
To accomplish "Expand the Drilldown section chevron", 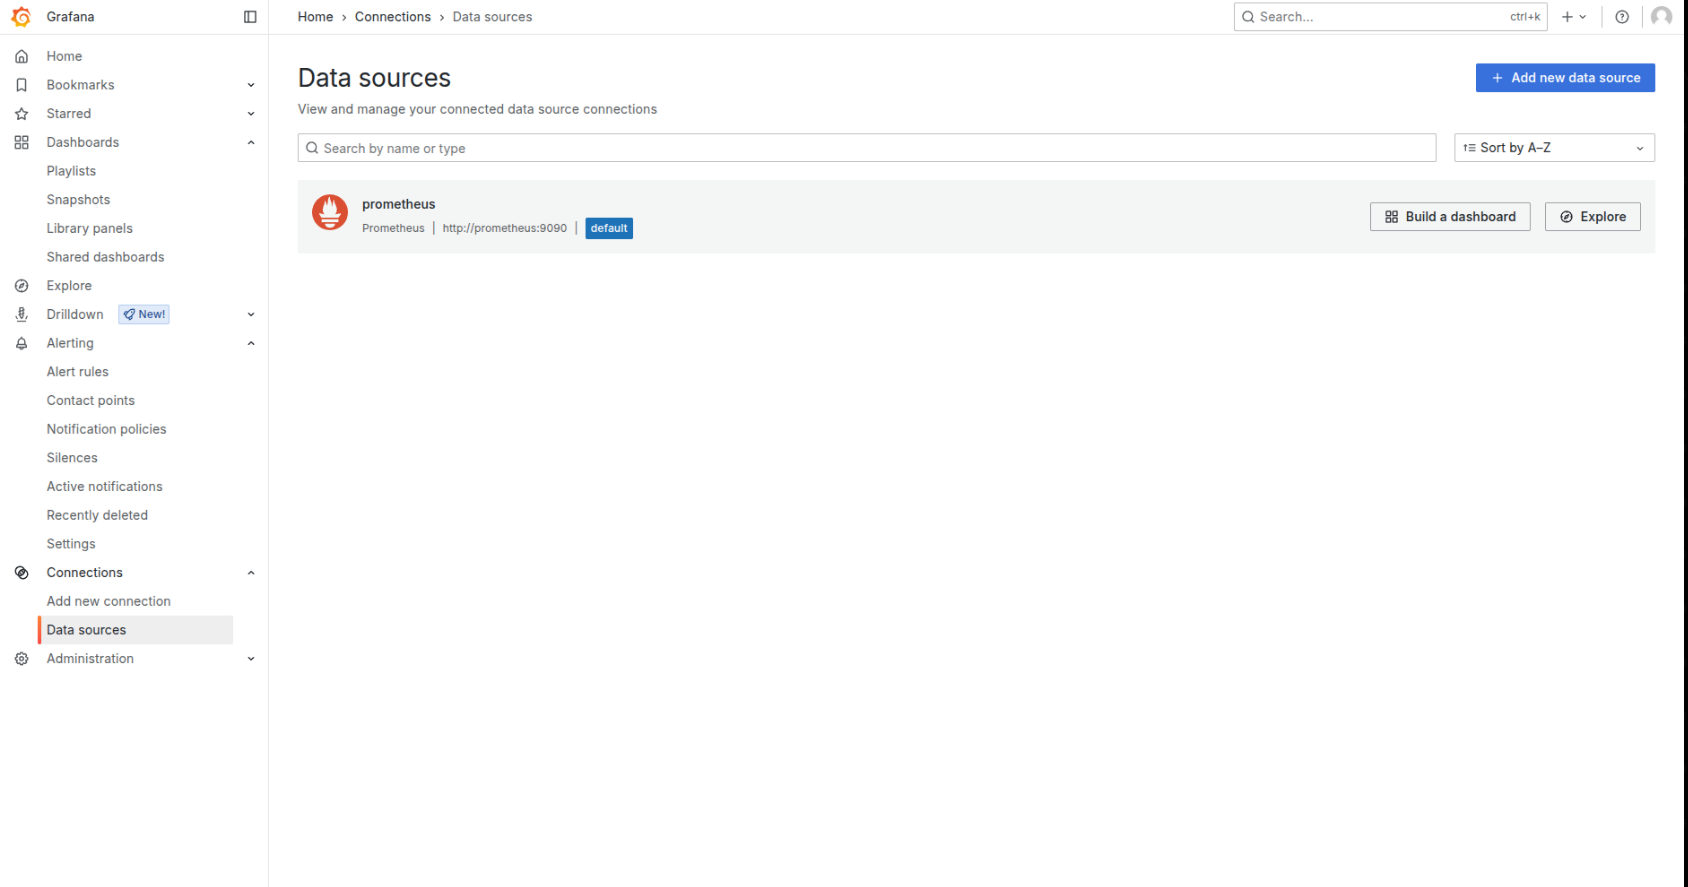I will tap(251, 314).
